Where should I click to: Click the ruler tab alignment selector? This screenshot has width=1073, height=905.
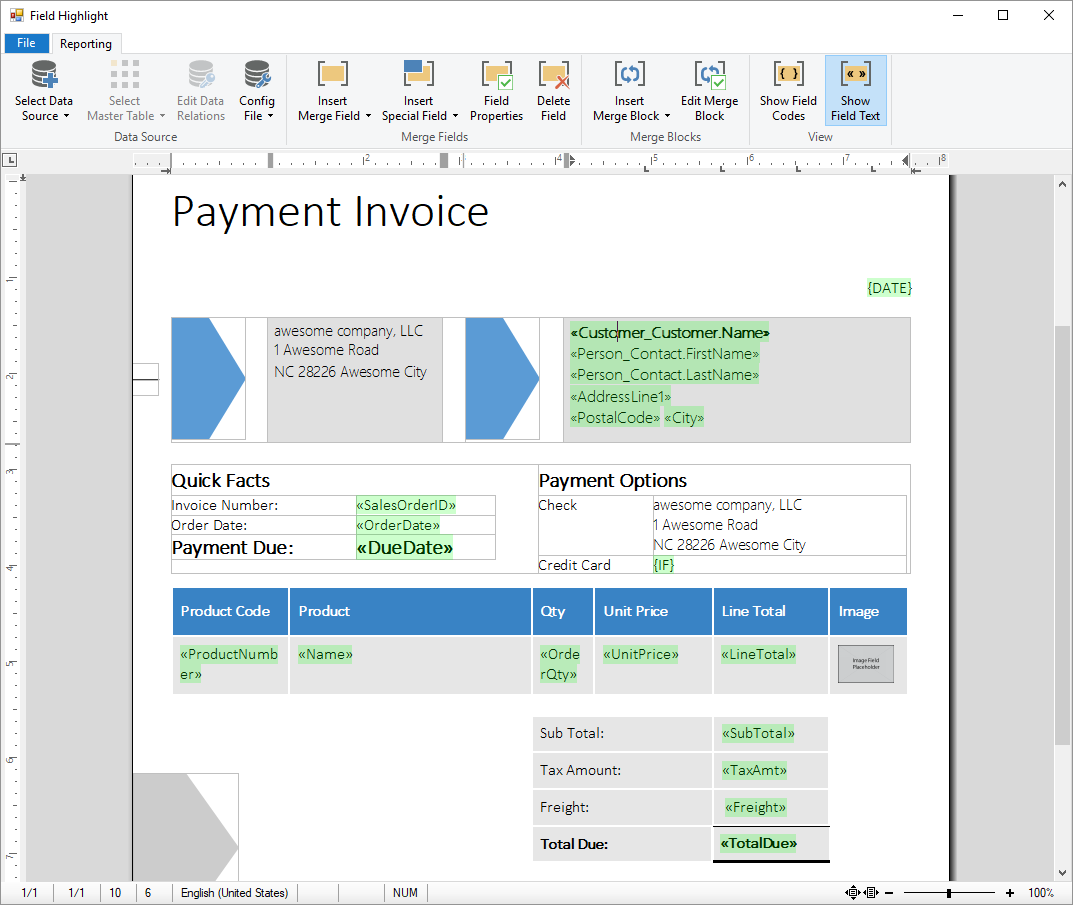(10, 160)
